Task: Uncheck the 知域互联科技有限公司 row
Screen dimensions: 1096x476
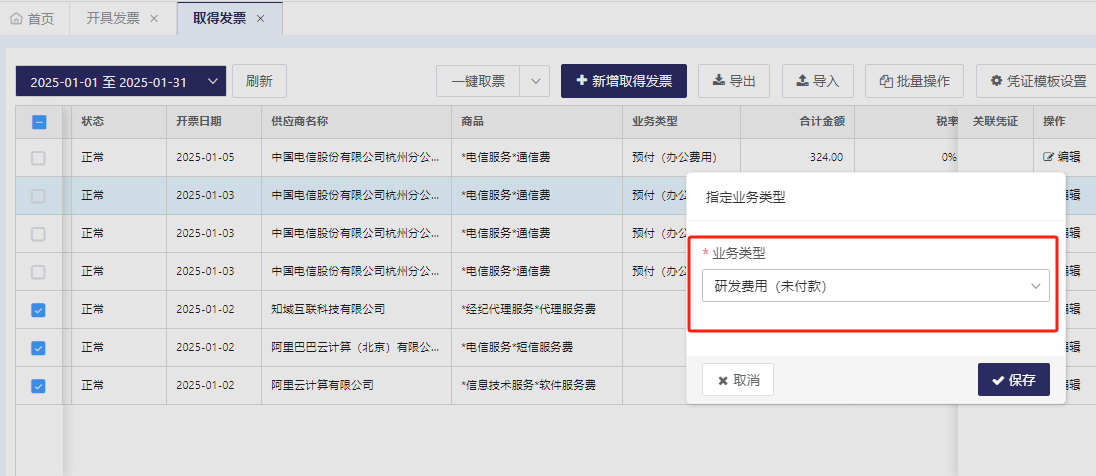Action: pos(38,310)
